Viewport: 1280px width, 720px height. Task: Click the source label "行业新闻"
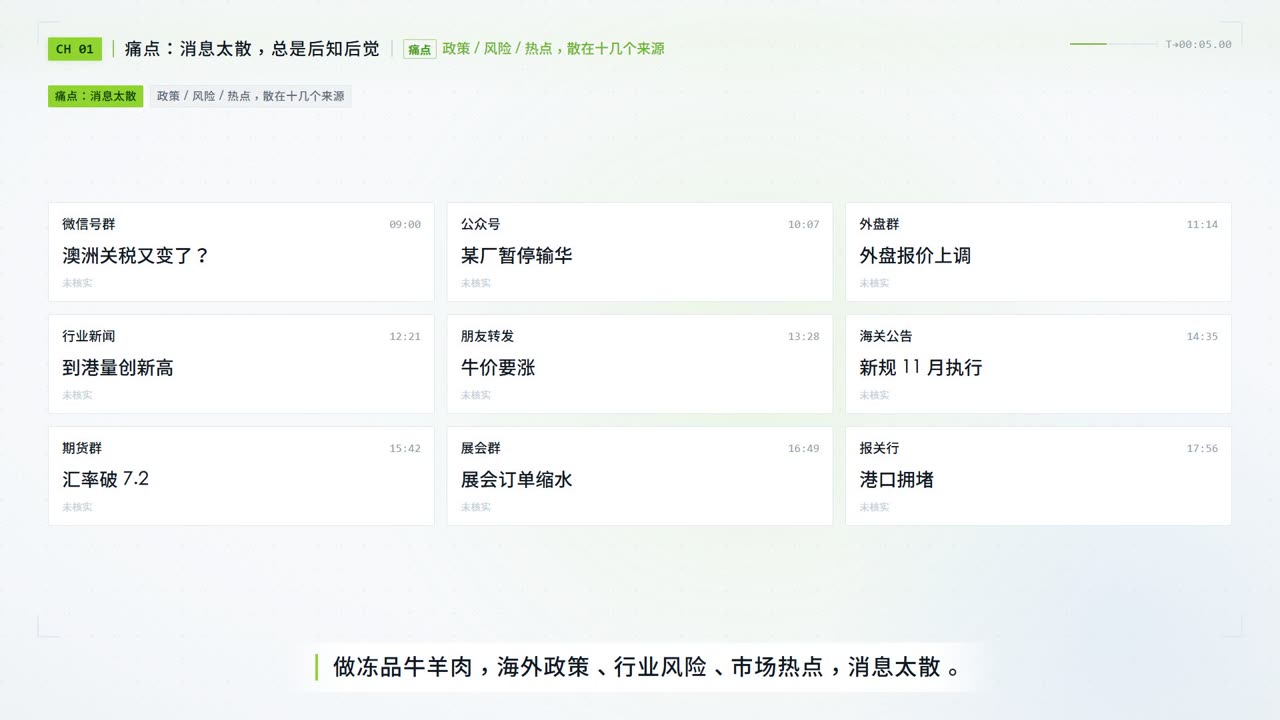pyautogui.click(x=89, y=336)
